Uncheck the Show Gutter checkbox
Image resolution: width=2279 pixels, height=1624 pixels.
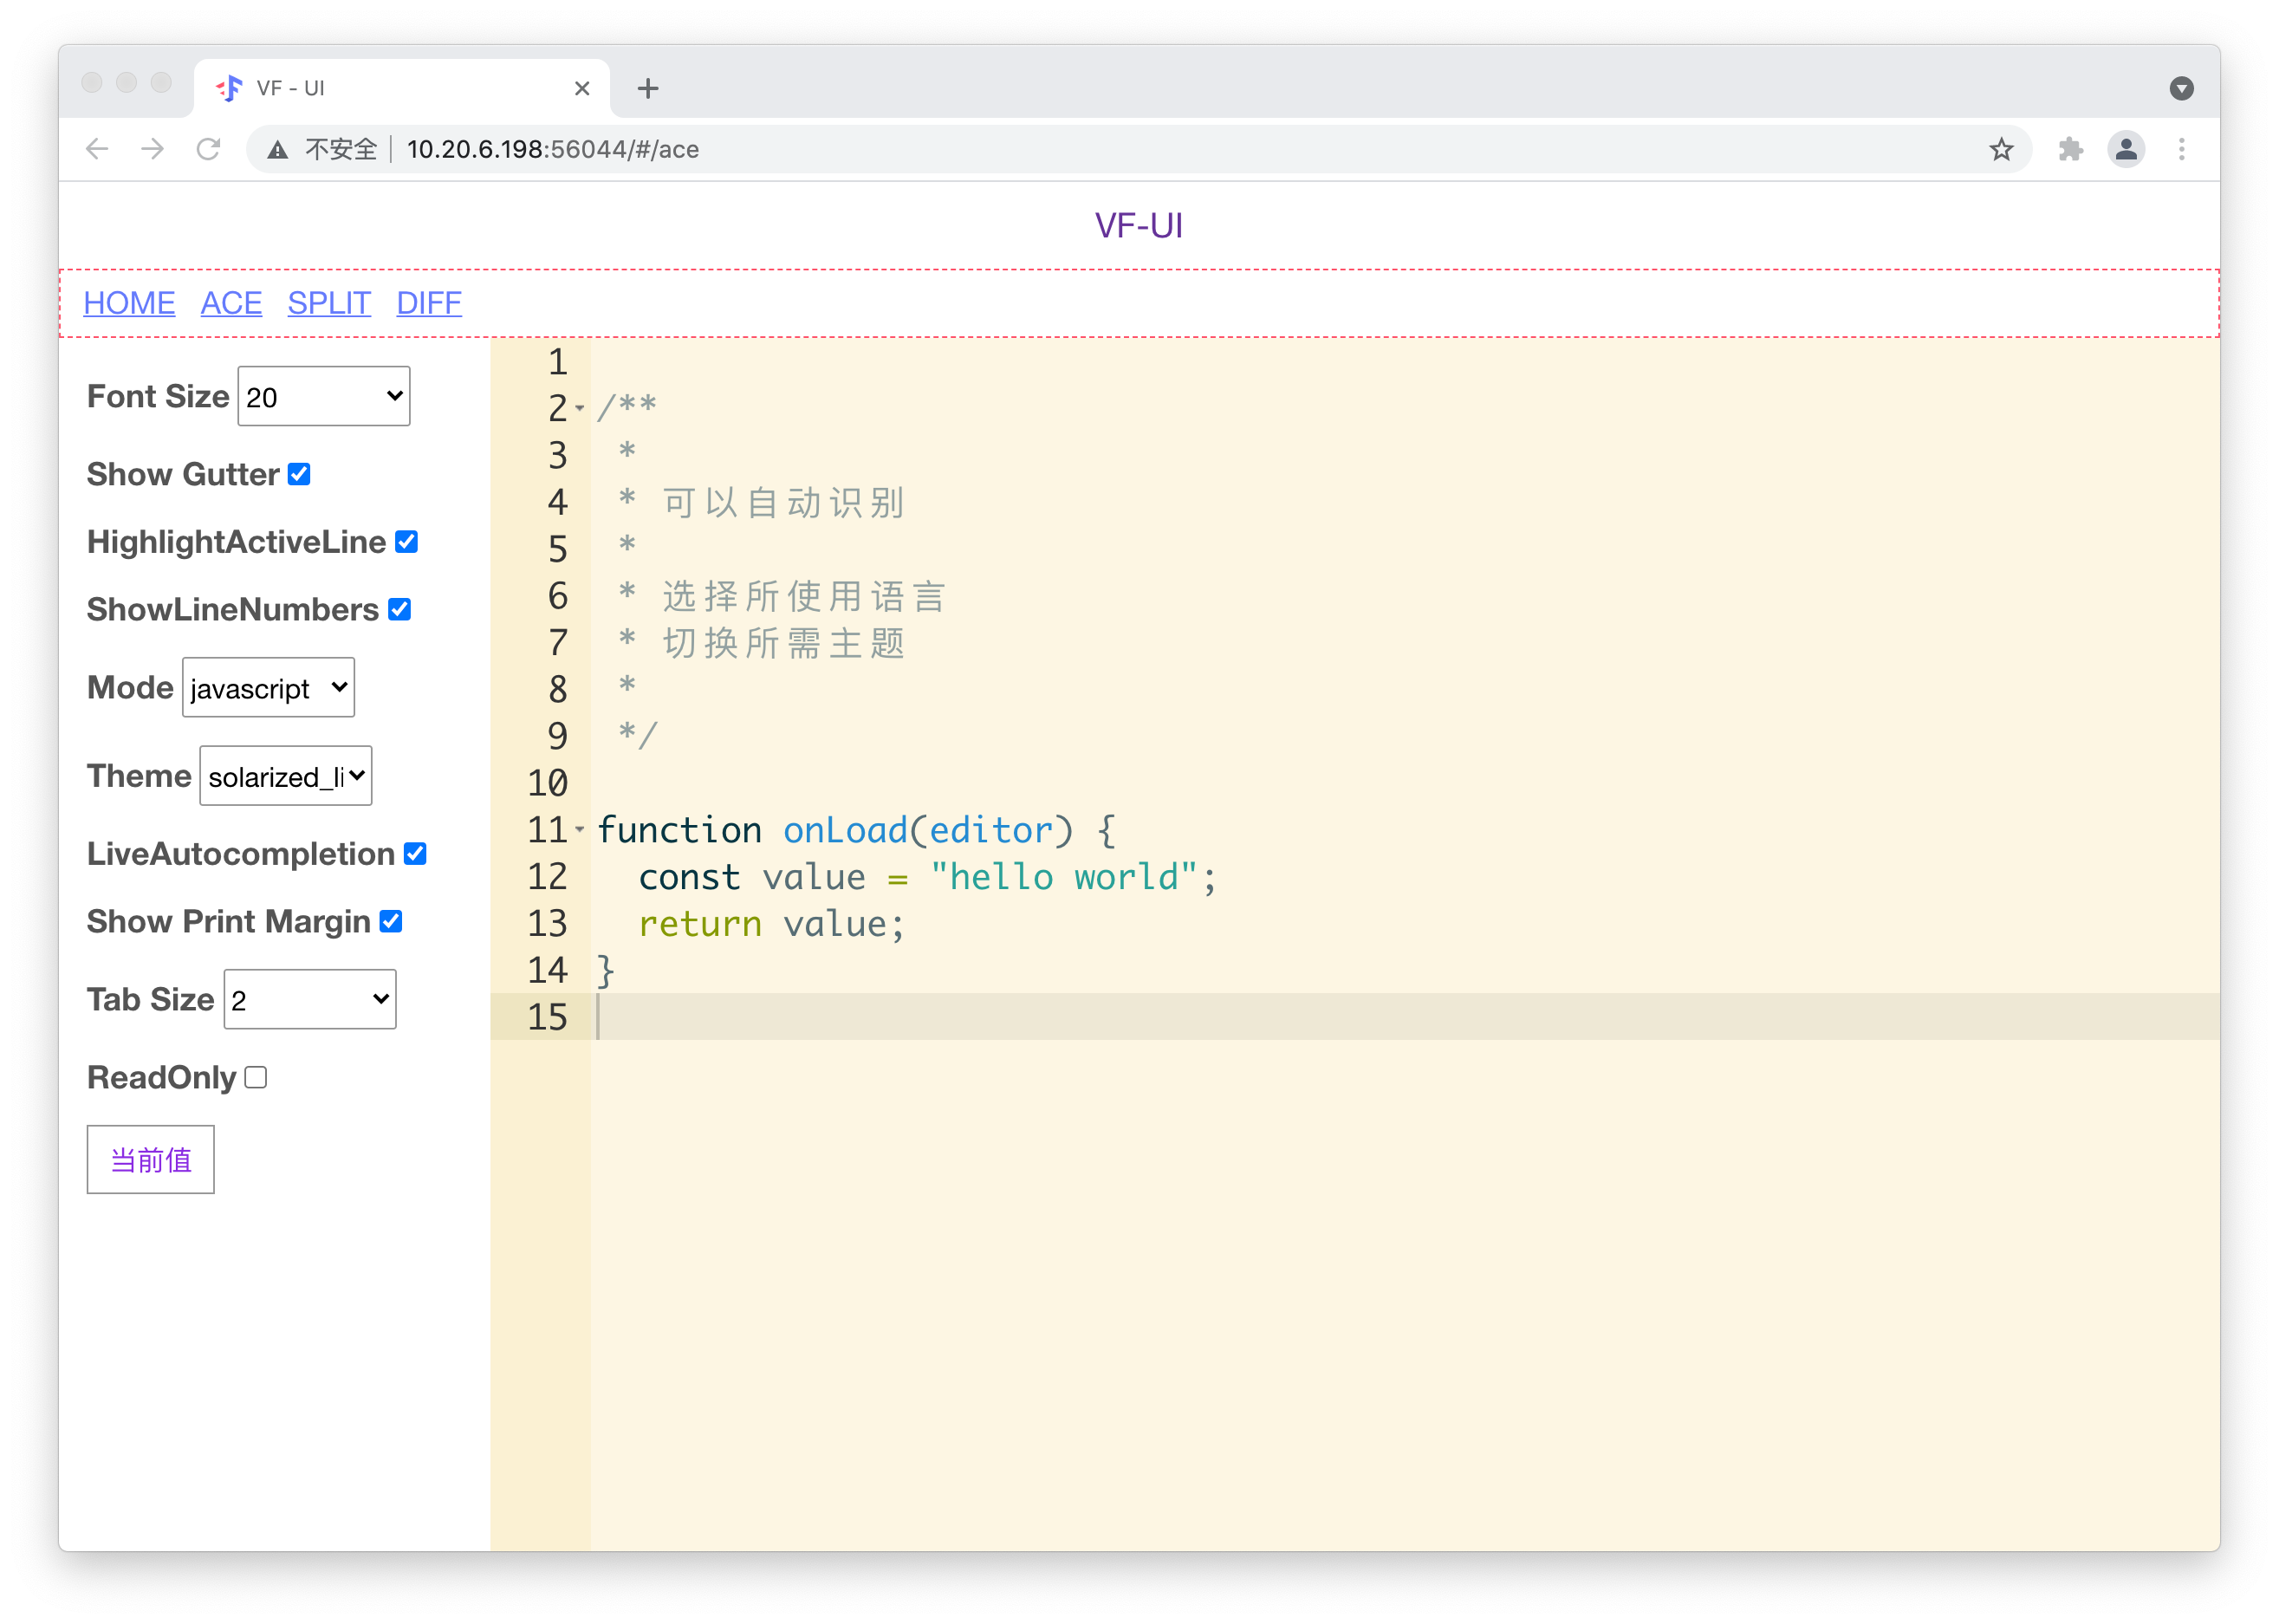pos(299,474)
